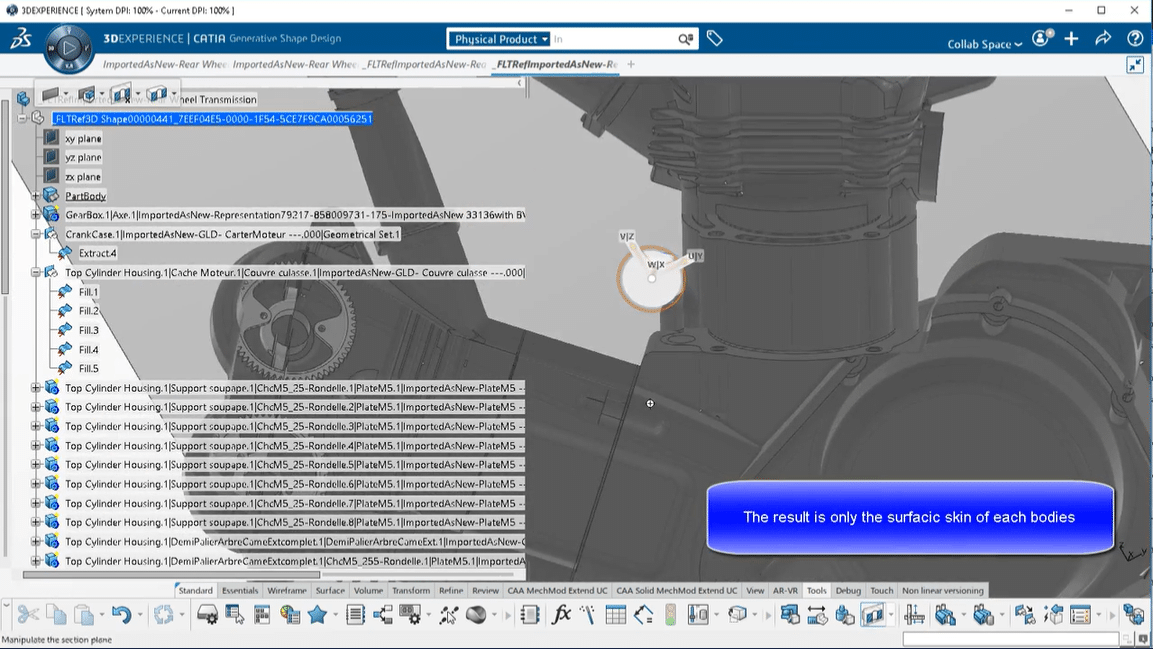Open the Debug tab
This screenshot has height=649, width=1153.
848,590
